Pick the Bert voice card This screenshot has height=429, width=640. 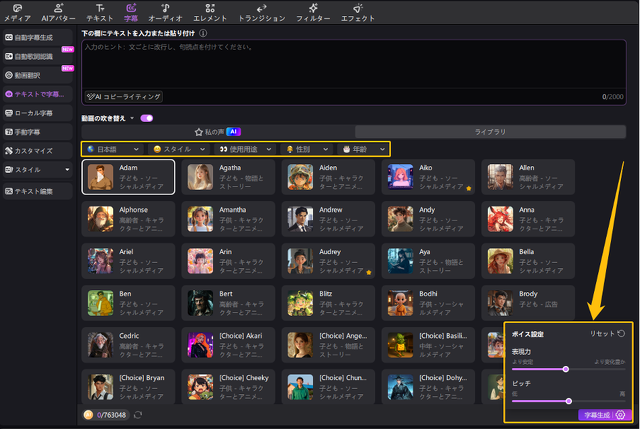point(228,303)
